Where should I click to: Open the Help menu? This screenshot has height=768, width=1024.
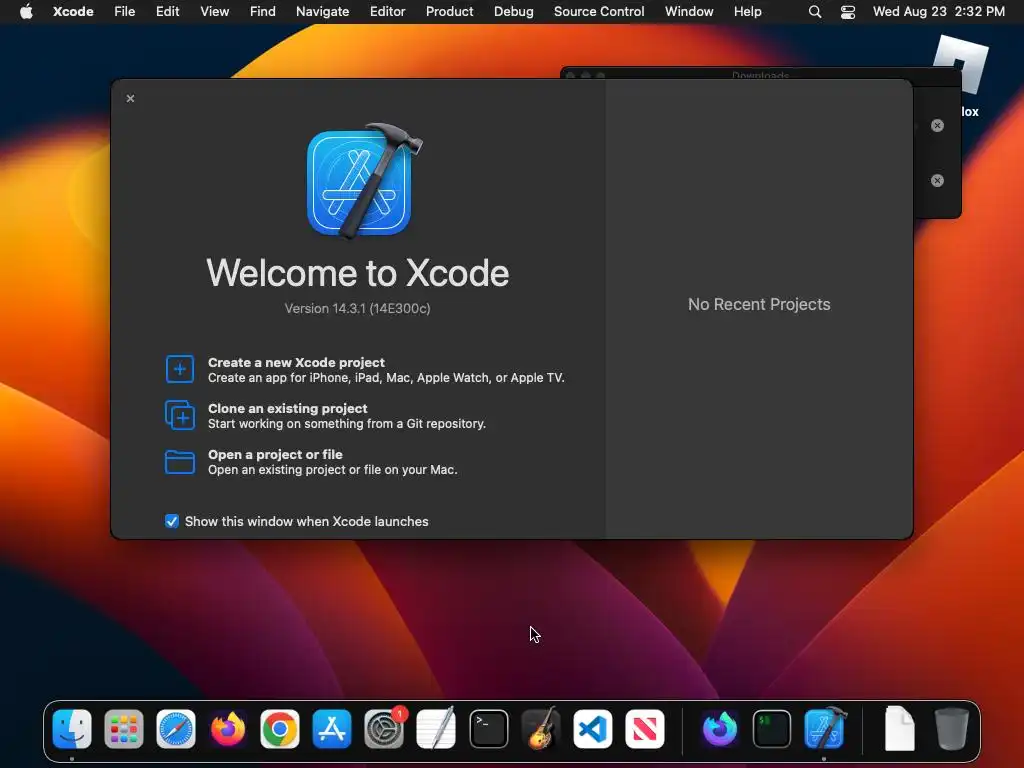pyautogui.click(x=747, y=11)
